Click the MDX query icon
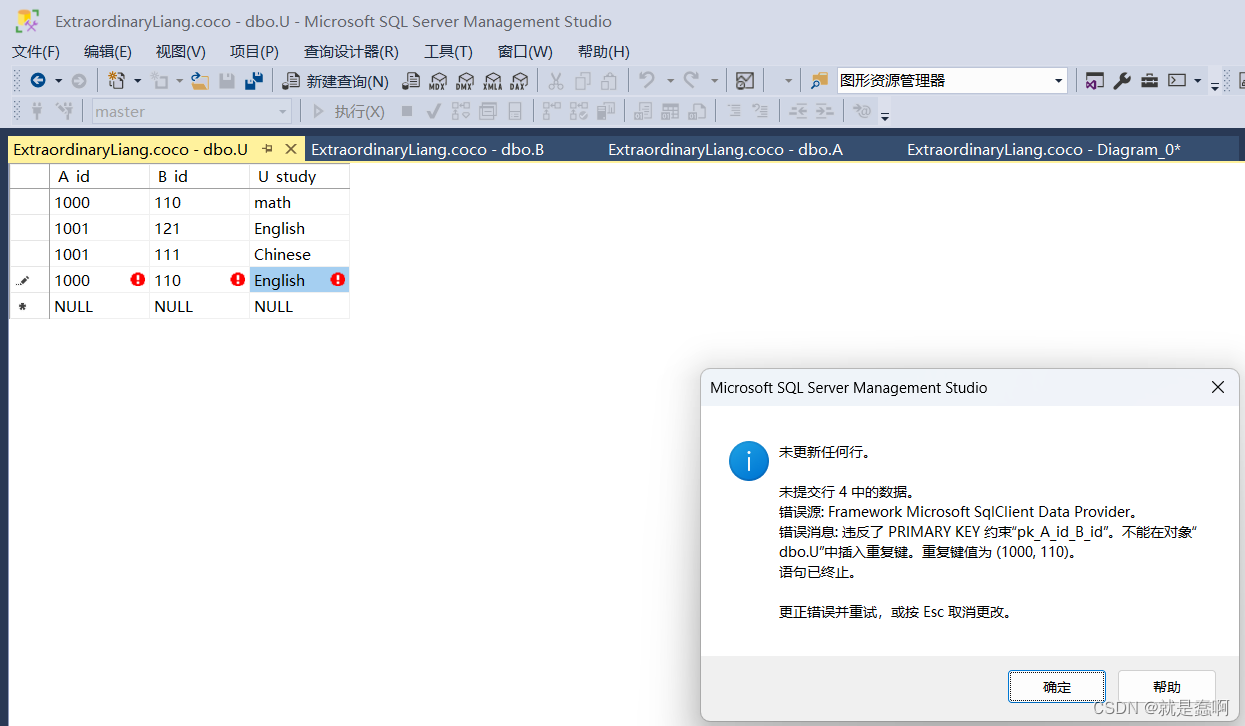This screenshot has width=1245, height=726. tap(438, 81)
